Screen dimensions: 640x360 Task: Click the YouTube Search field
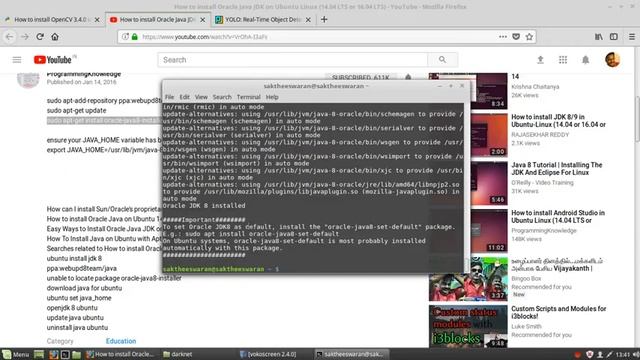tap(293, 60)
